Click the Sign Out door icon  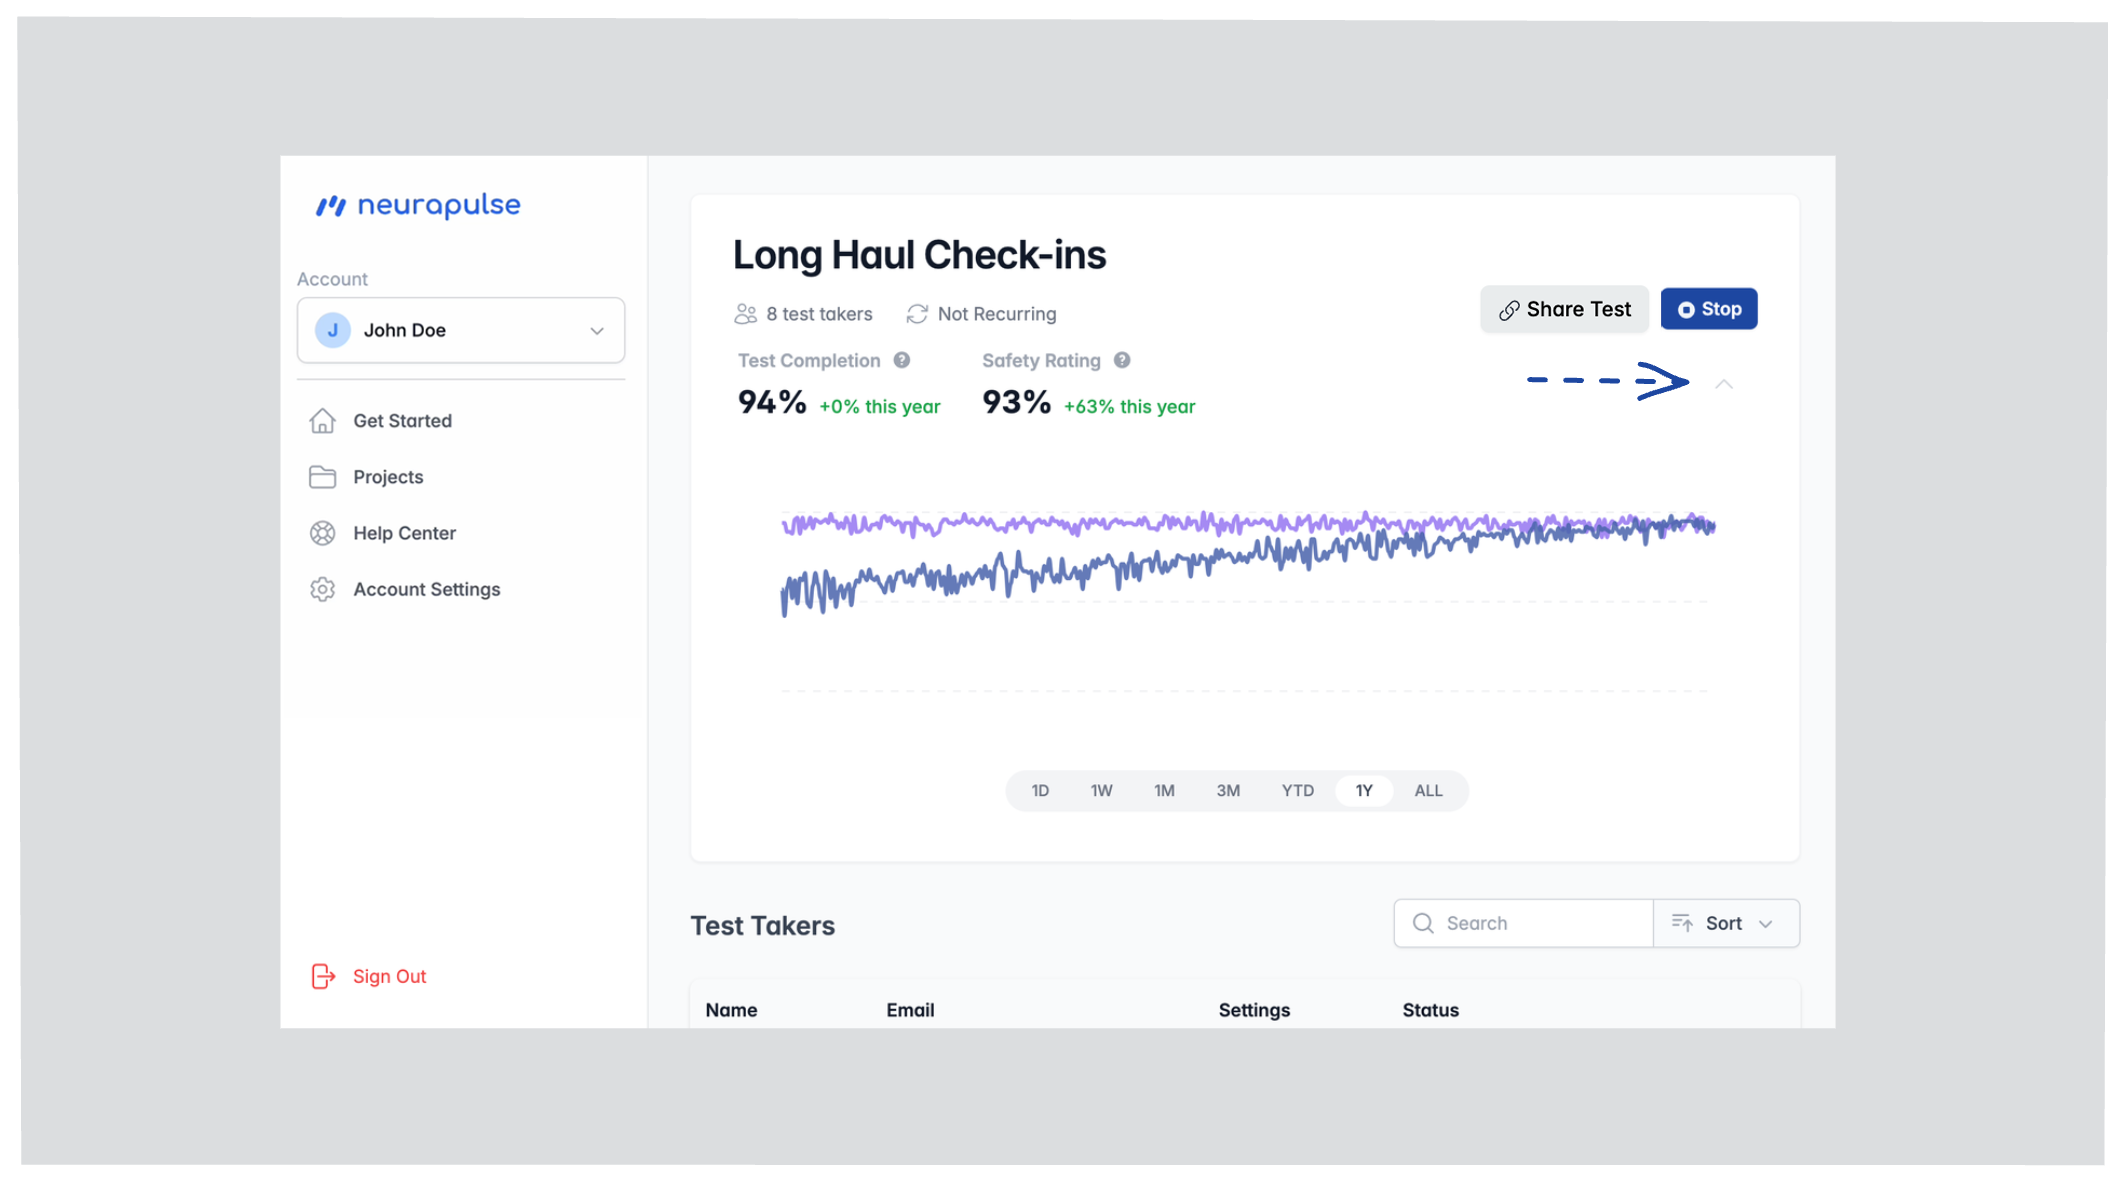322,976
